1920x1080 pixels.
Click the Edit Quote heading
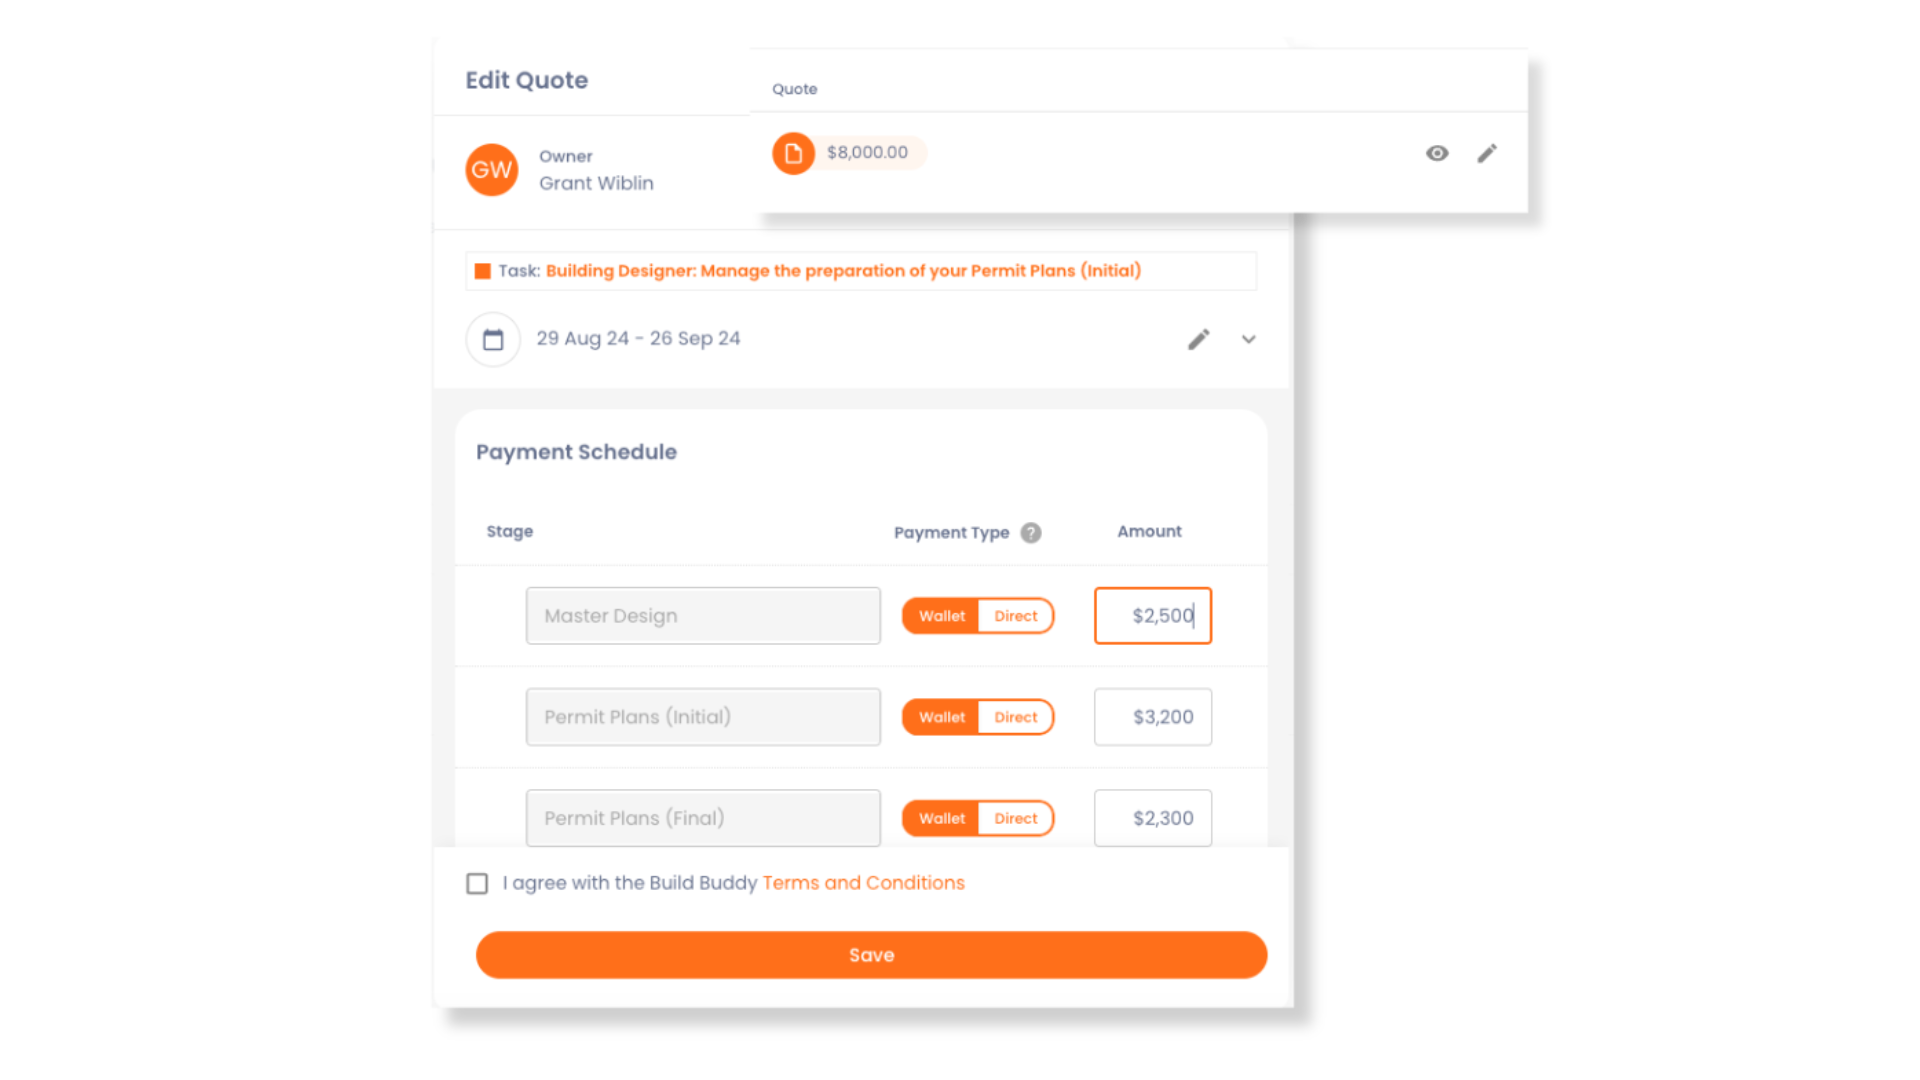[526, 79]
